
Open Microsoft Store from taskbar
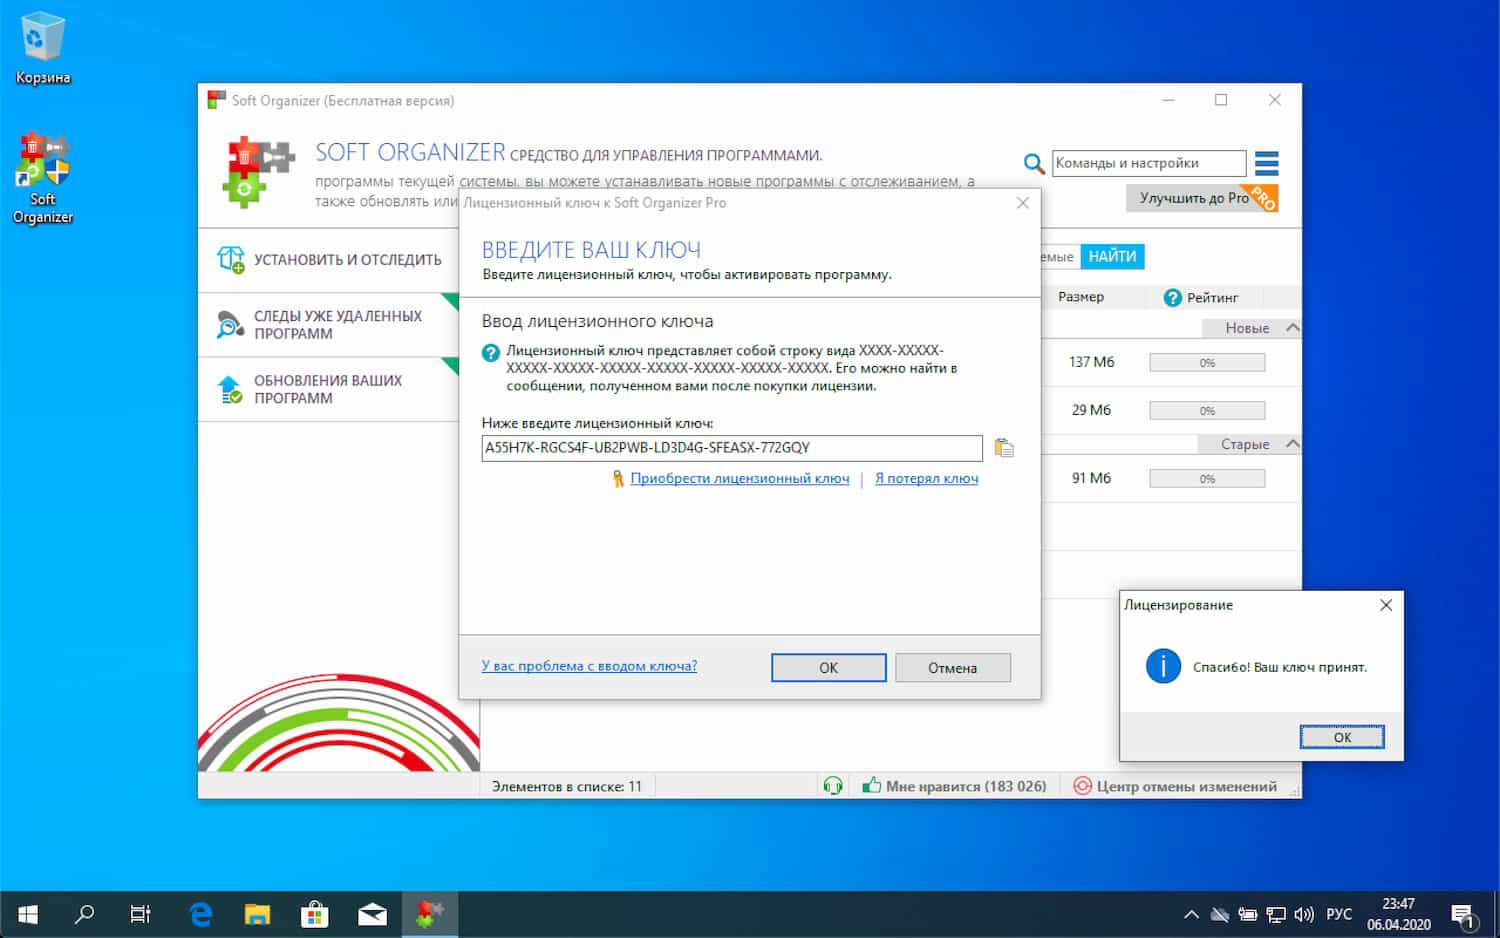point(315,913)
